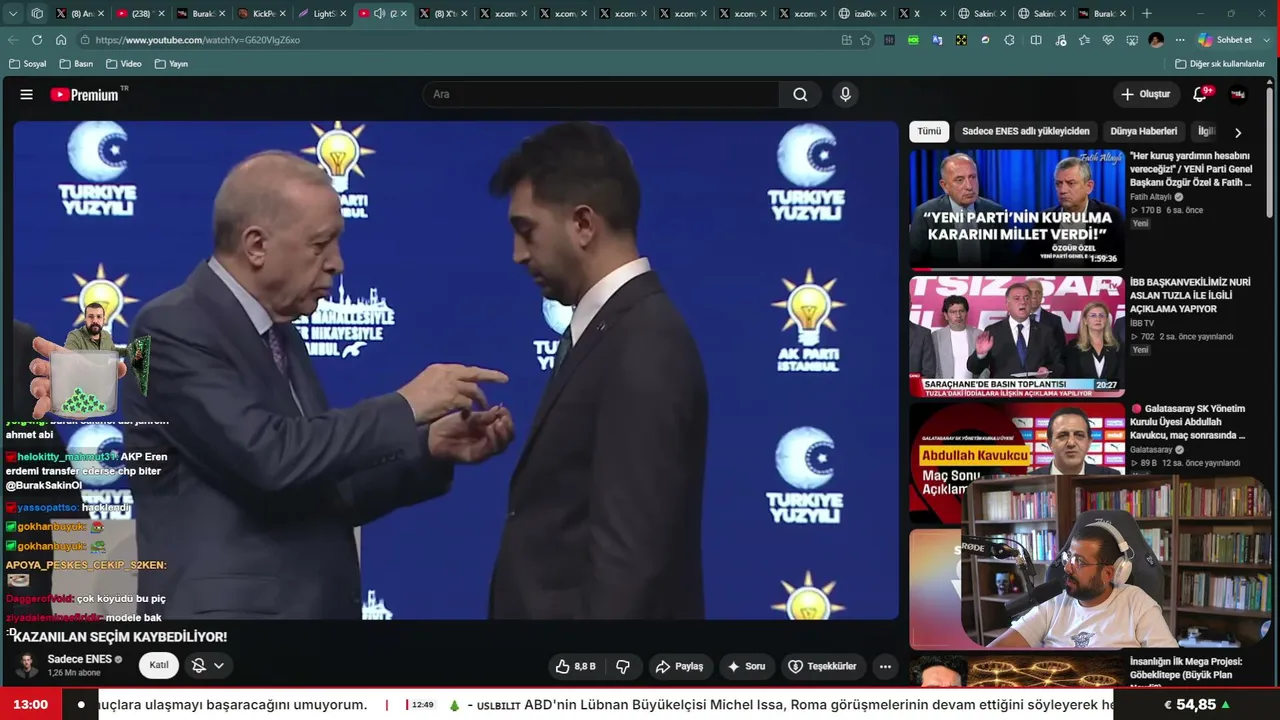Open the YouTube guide hamburger menu
1280x720 pixels.
click(27, 95)
